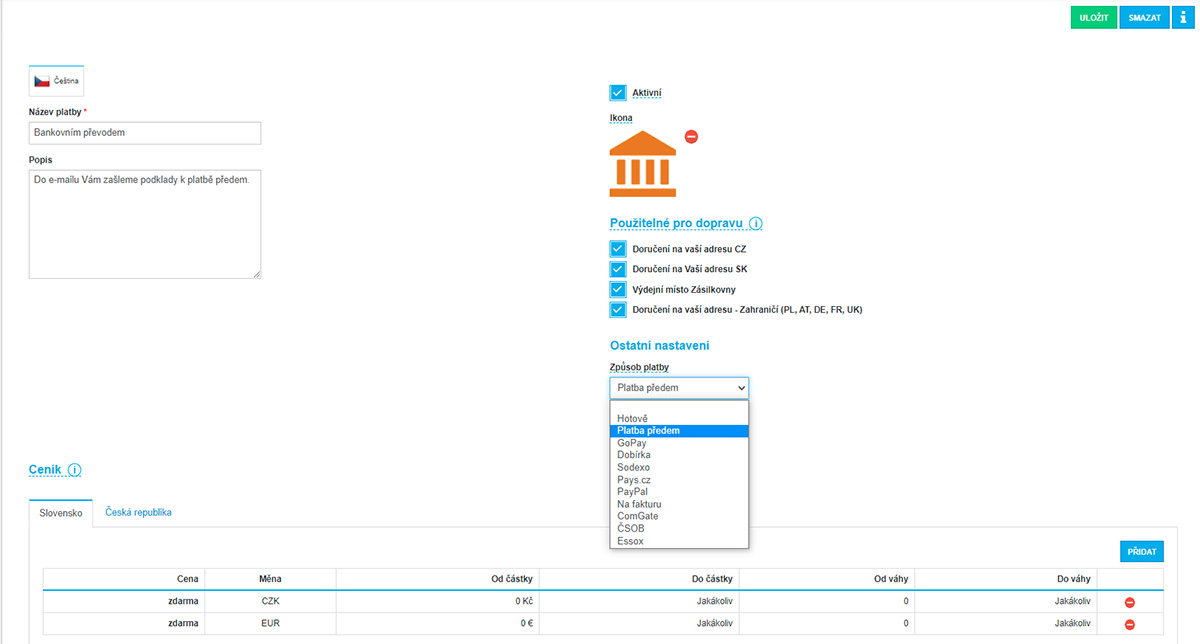The height and width of the screenshot is (644, 1200).
Task: Click into the Název platby text field
Action: [145, 133]
